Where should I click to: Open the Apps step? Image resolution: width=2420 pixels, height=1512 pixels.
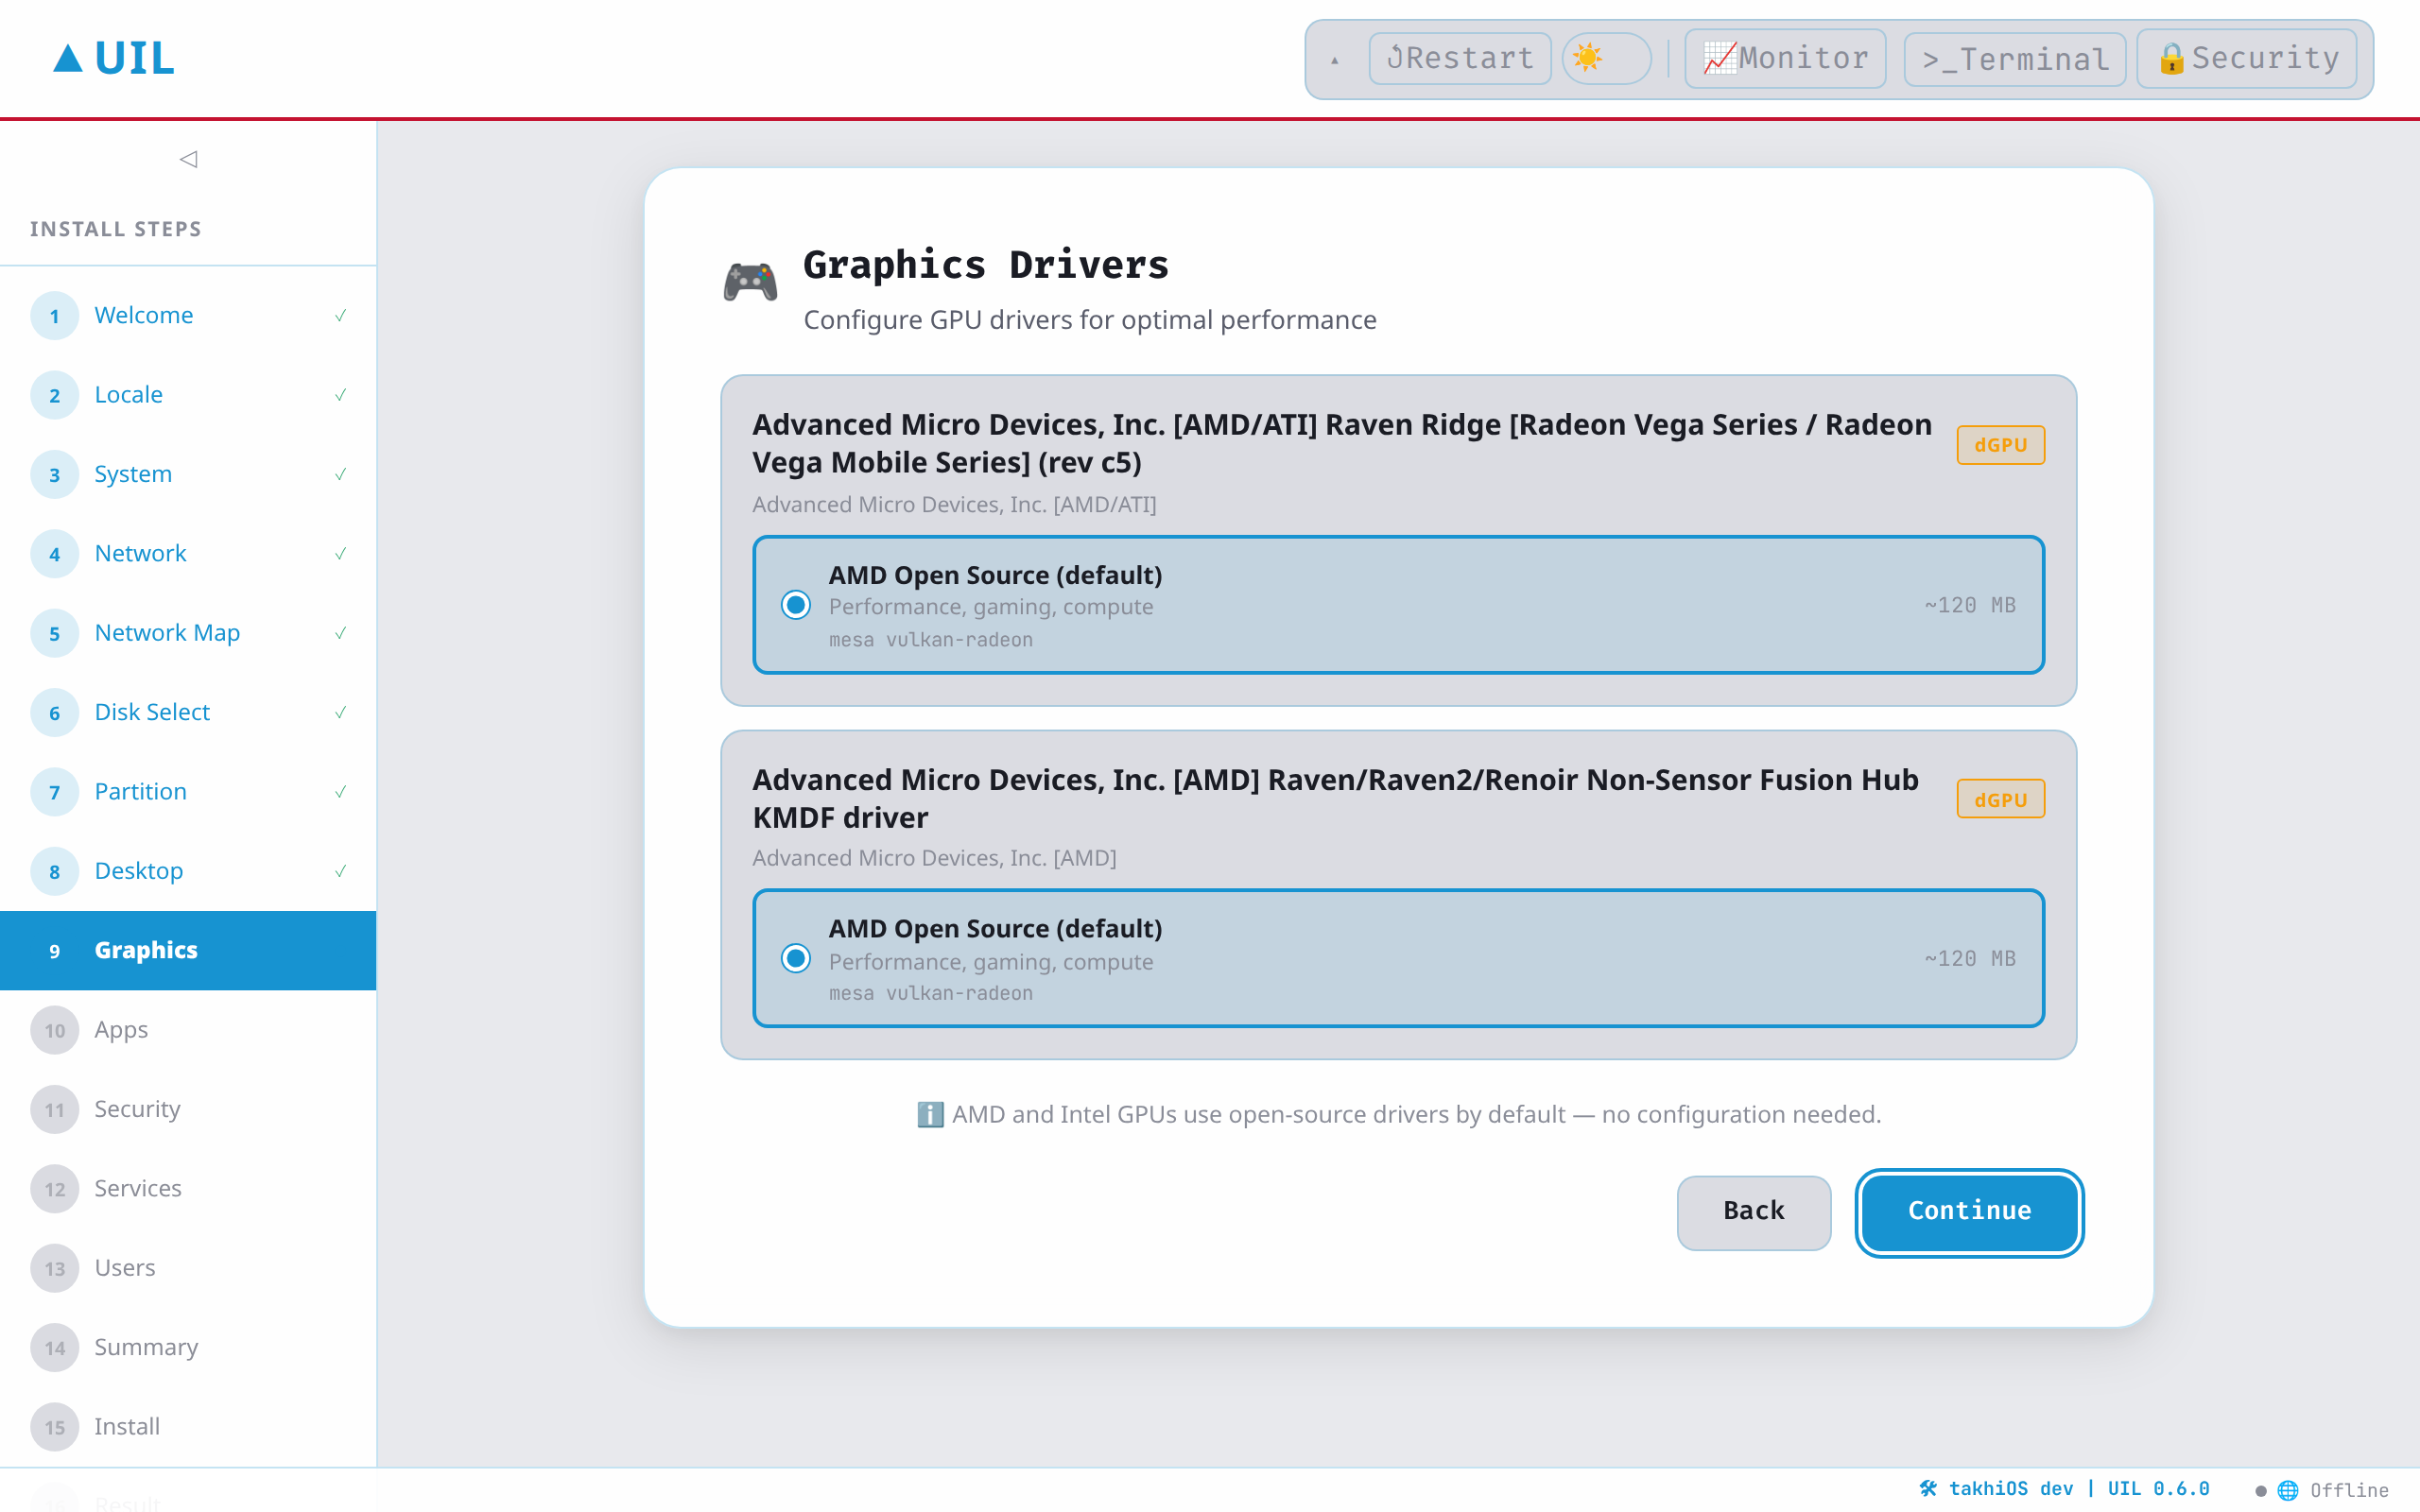(188, 1030)
